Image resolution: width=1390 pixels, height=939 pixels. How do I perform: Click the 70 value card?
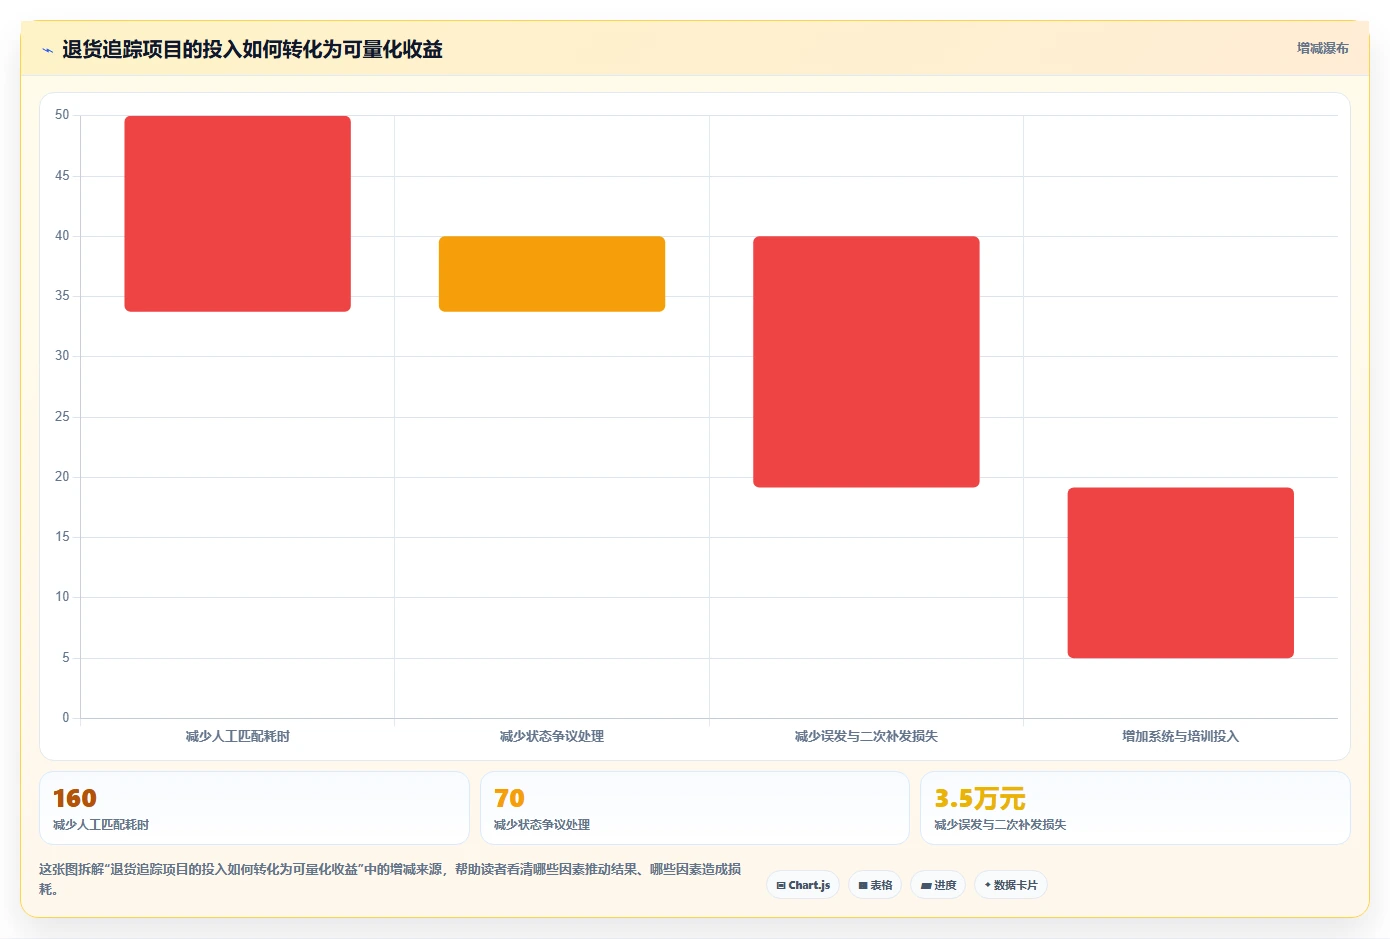pyautogui.click(x=695, y=808)
